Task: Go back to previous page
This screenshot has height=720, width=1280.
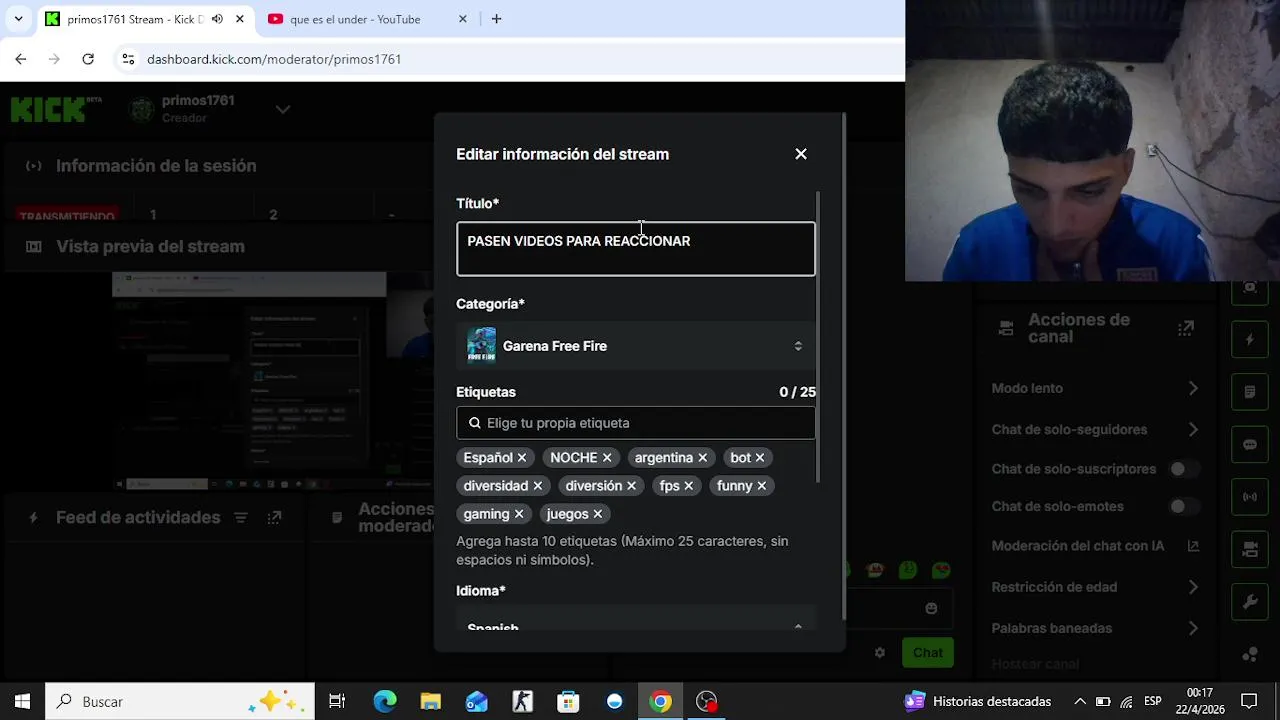Action: click(x=21, y=59)
